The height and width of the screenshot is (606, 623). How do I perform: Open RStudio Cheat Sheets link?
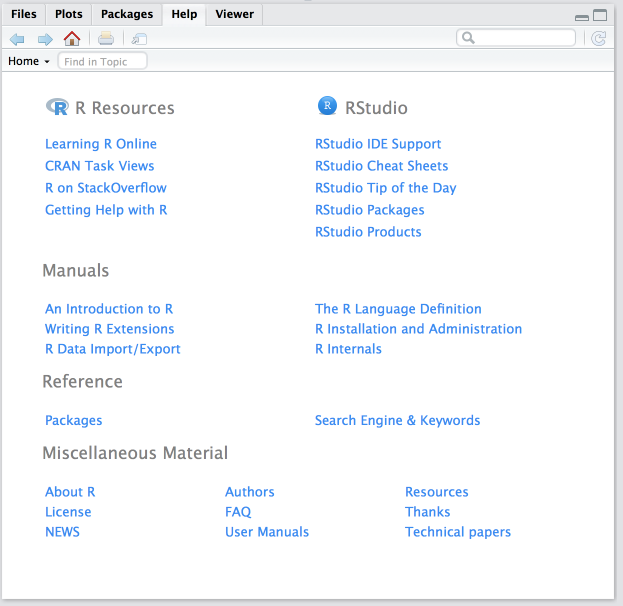tap(381, 166)
